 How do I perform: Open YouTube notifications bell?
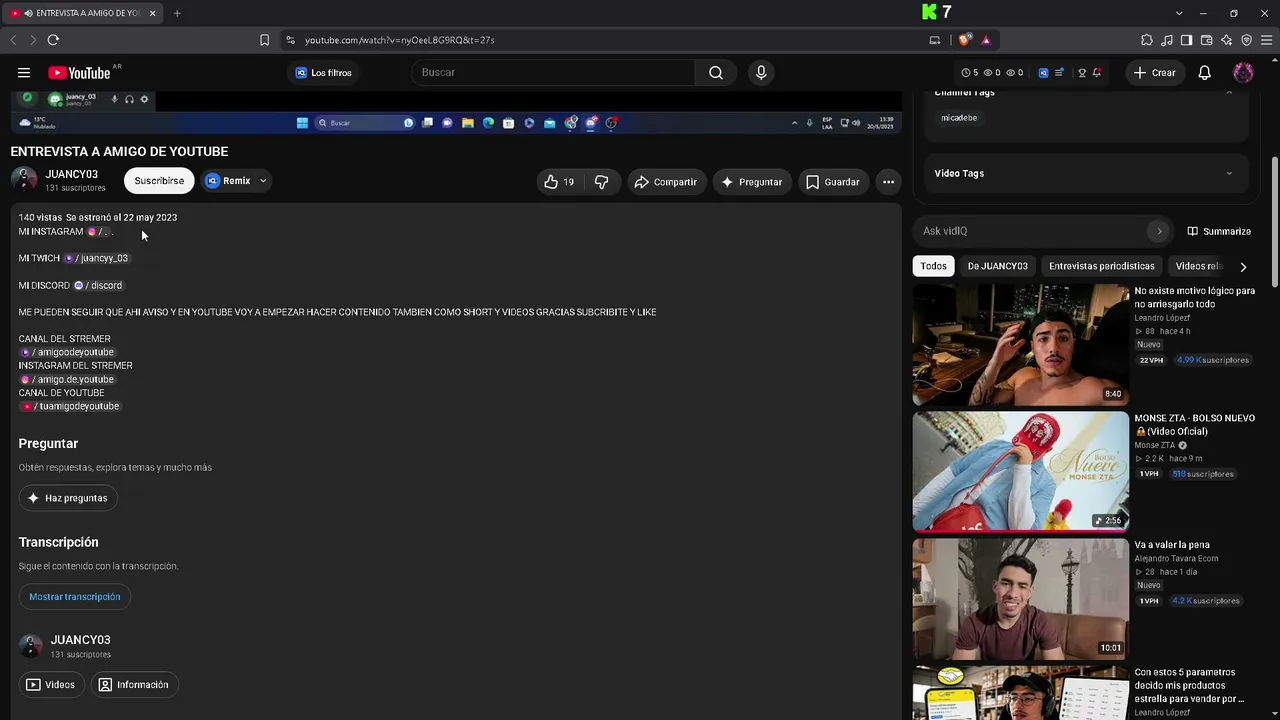(x=1205, y=72)
